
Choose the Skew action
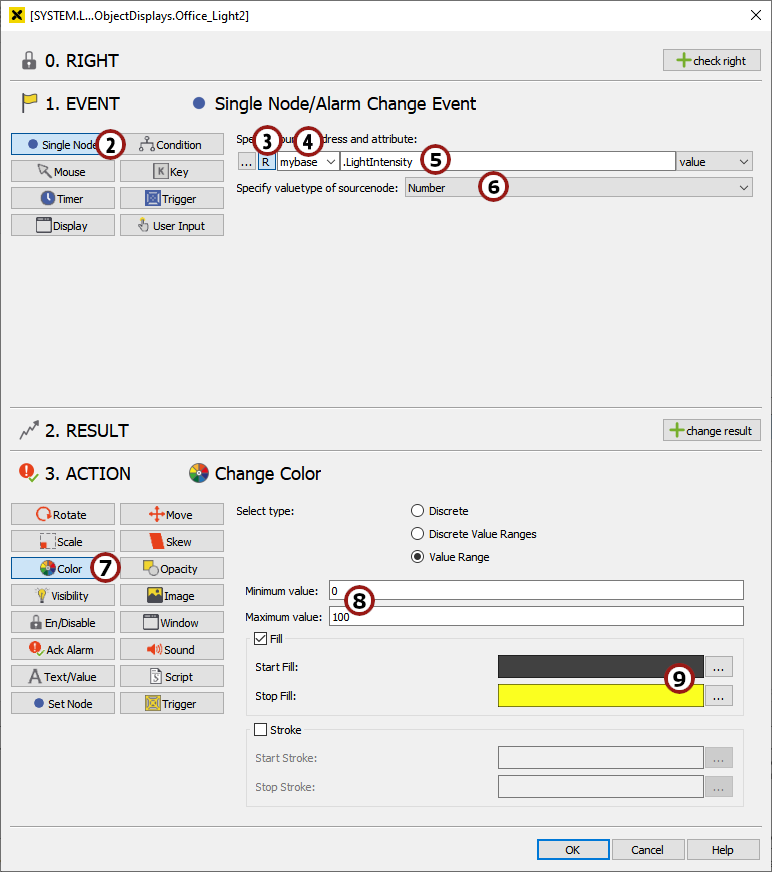(171, 542)
